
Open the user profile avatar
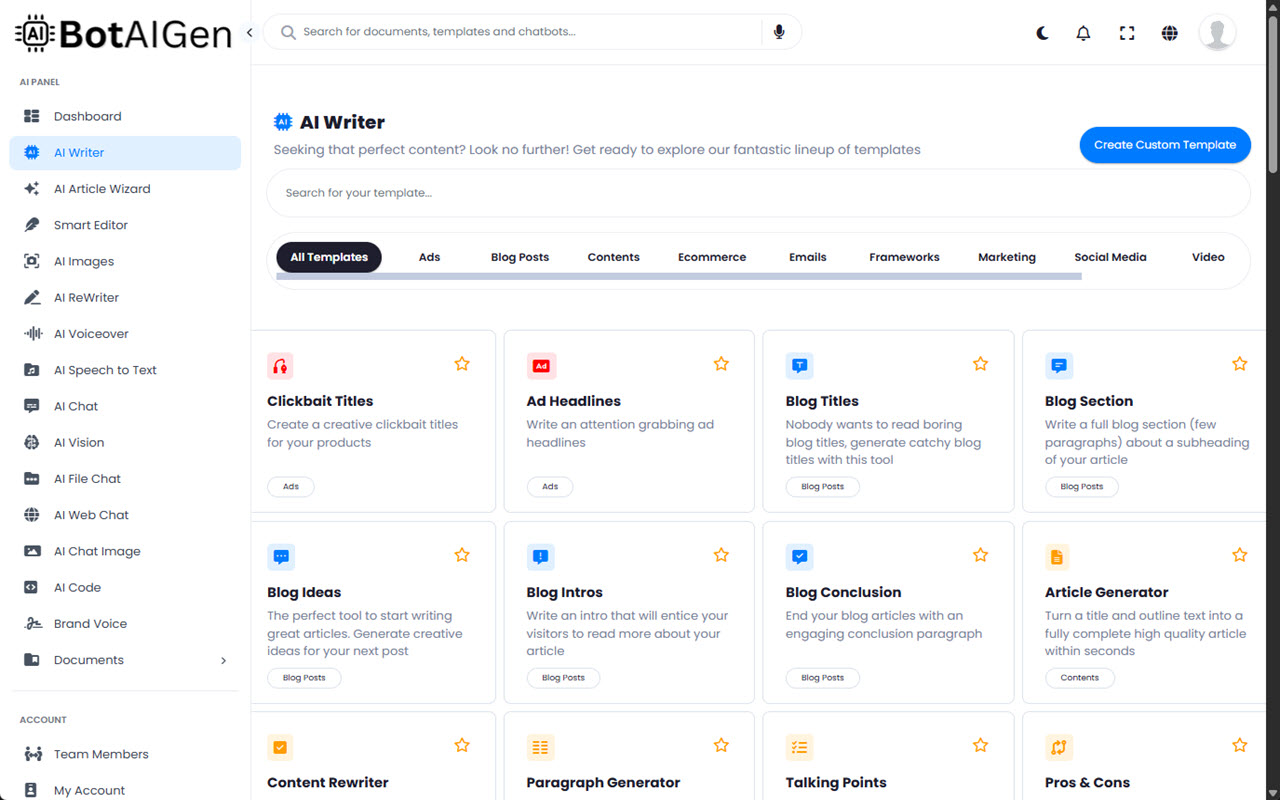(x=1217, y=33)
